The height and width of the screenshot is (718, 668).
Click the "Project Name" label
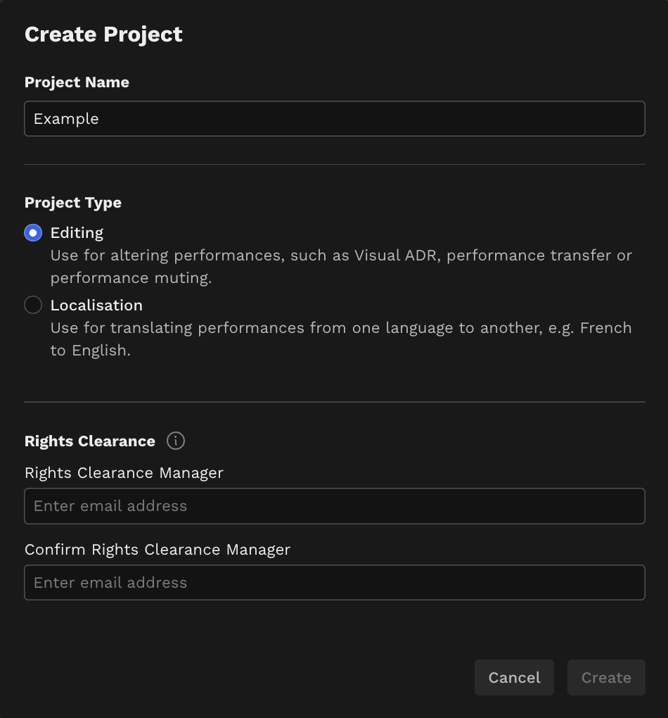point(77,82)
